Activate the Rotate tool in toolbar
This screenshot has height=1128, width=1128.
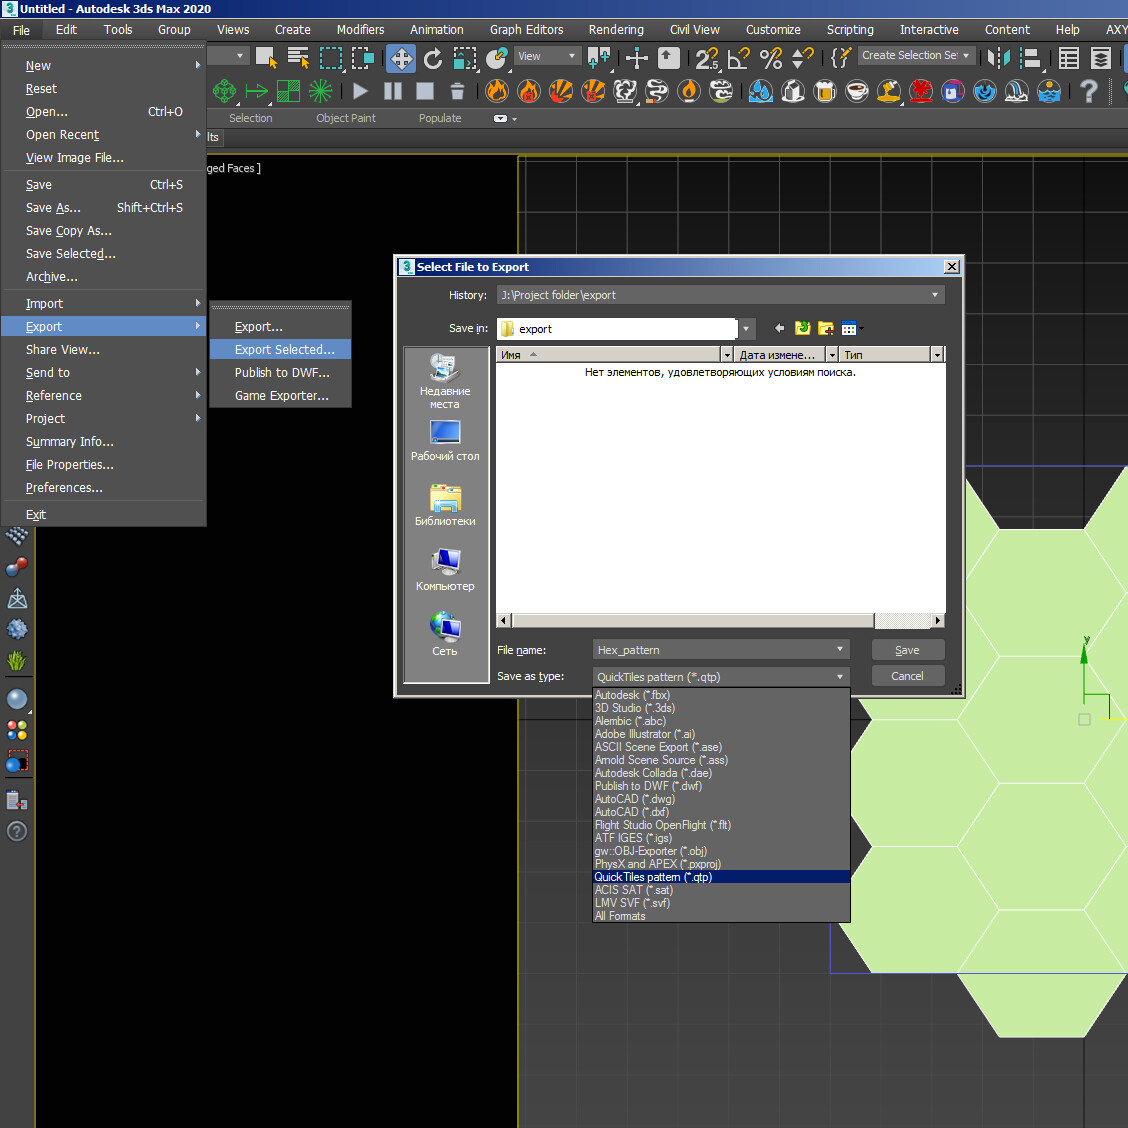click(433, 58)
